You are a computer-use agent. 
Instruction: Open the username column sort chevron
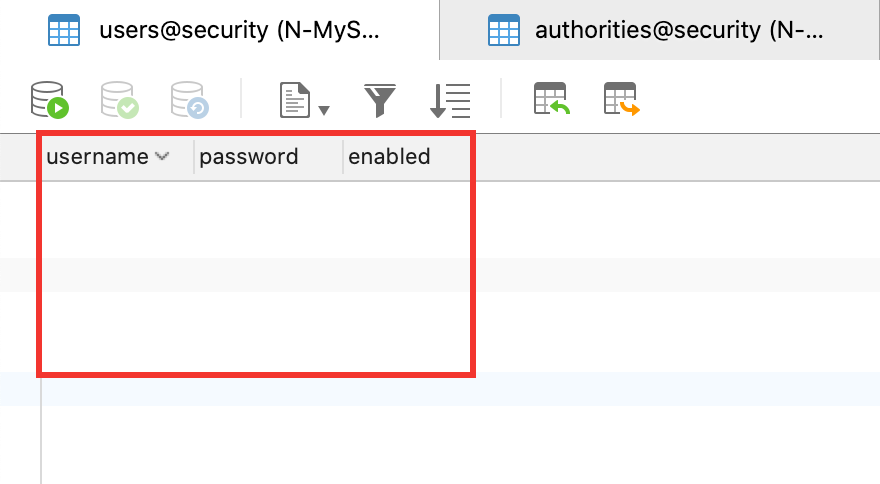(162, 156)
